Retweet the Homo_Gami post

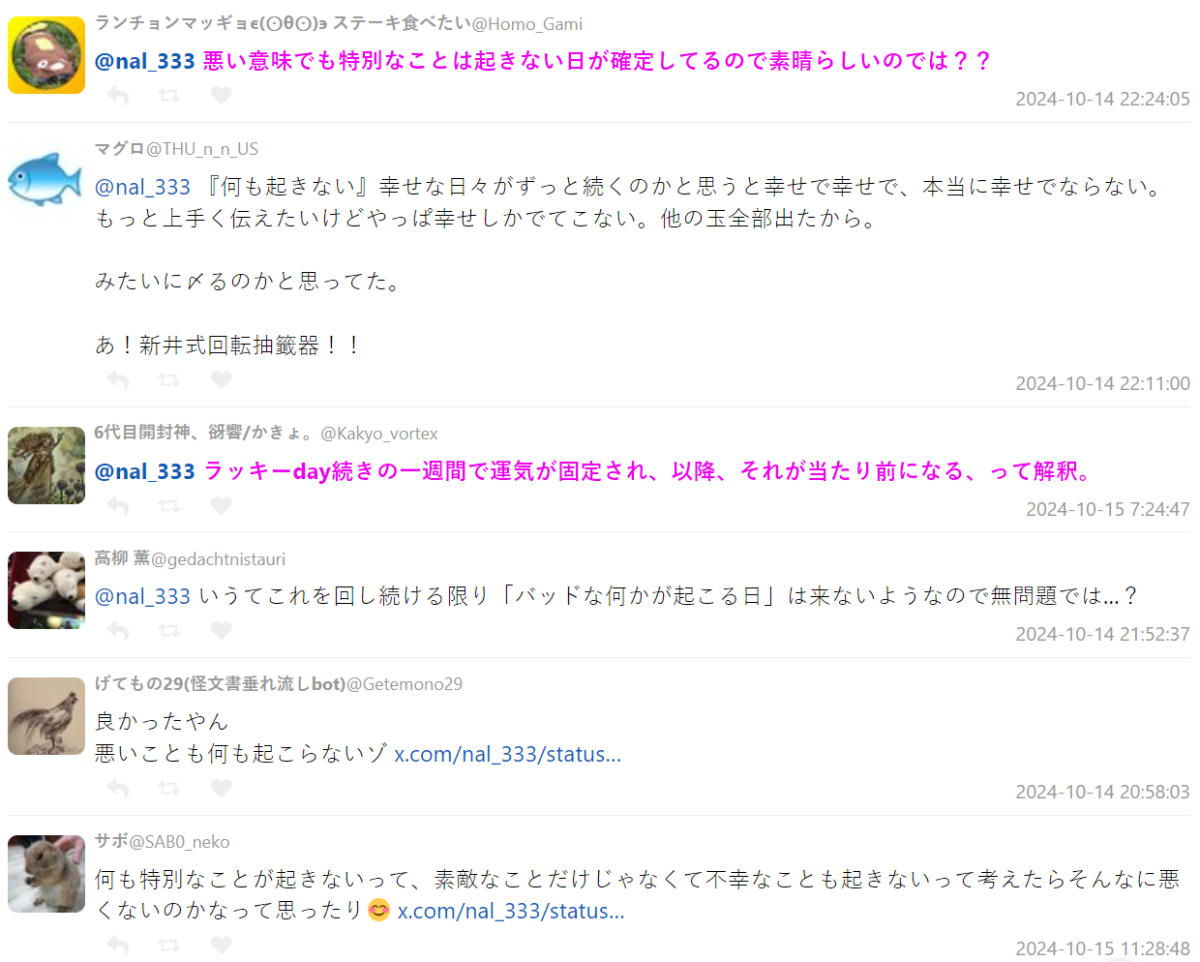tap(169, 96)
